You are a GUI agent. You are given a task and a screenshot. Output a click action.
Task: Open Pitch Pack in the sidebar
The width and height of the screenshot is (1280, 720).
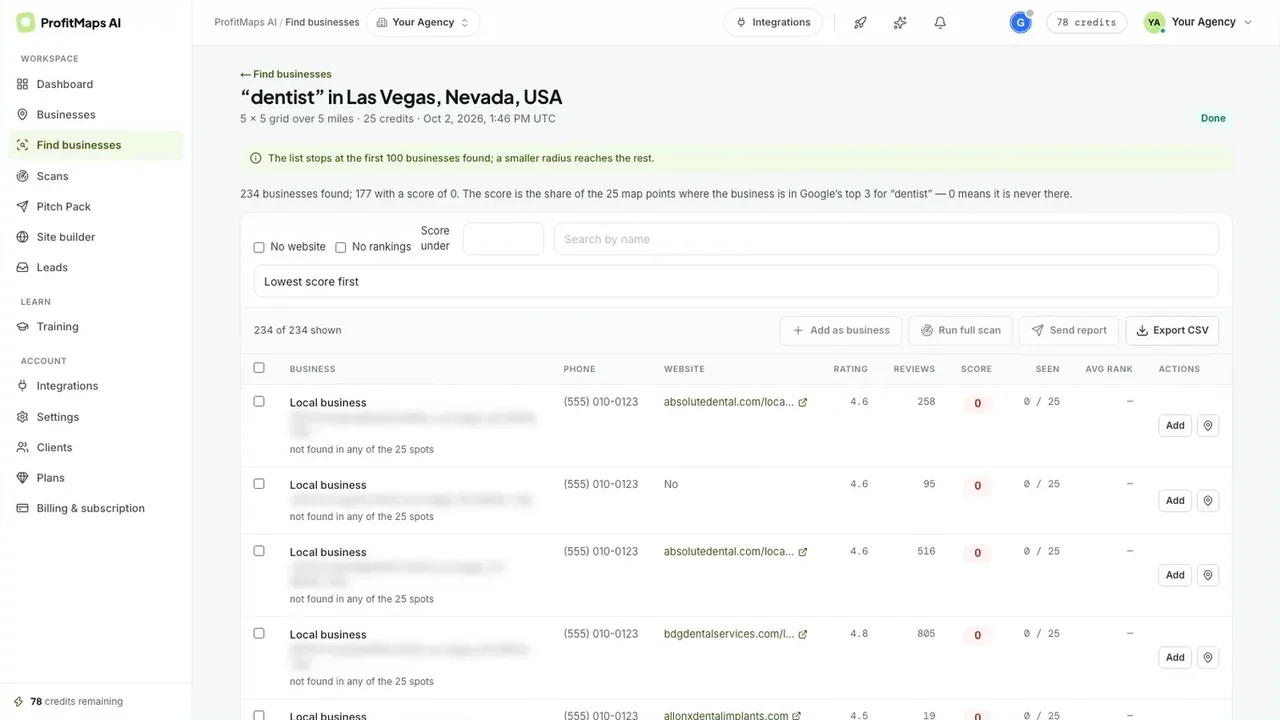coord(96,206)
